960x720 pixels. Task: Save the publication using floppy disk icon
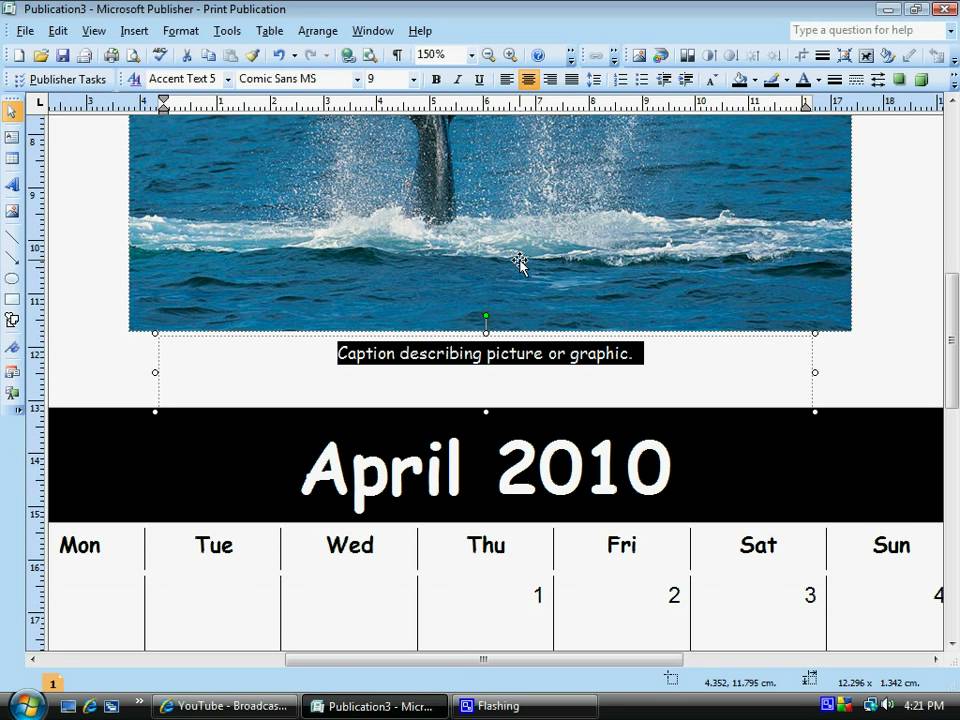(62, 56)
